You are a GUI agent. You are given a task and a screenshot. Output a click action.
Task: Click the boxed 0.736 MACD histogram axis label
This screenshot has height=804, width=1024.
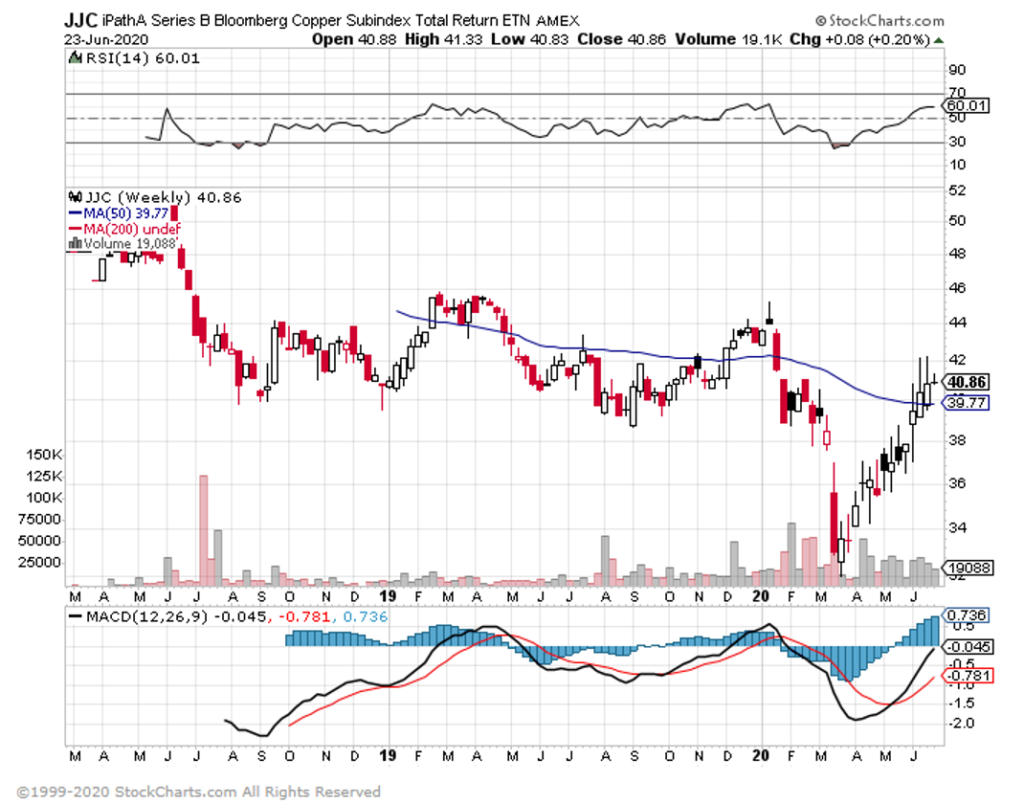[967, 615]
